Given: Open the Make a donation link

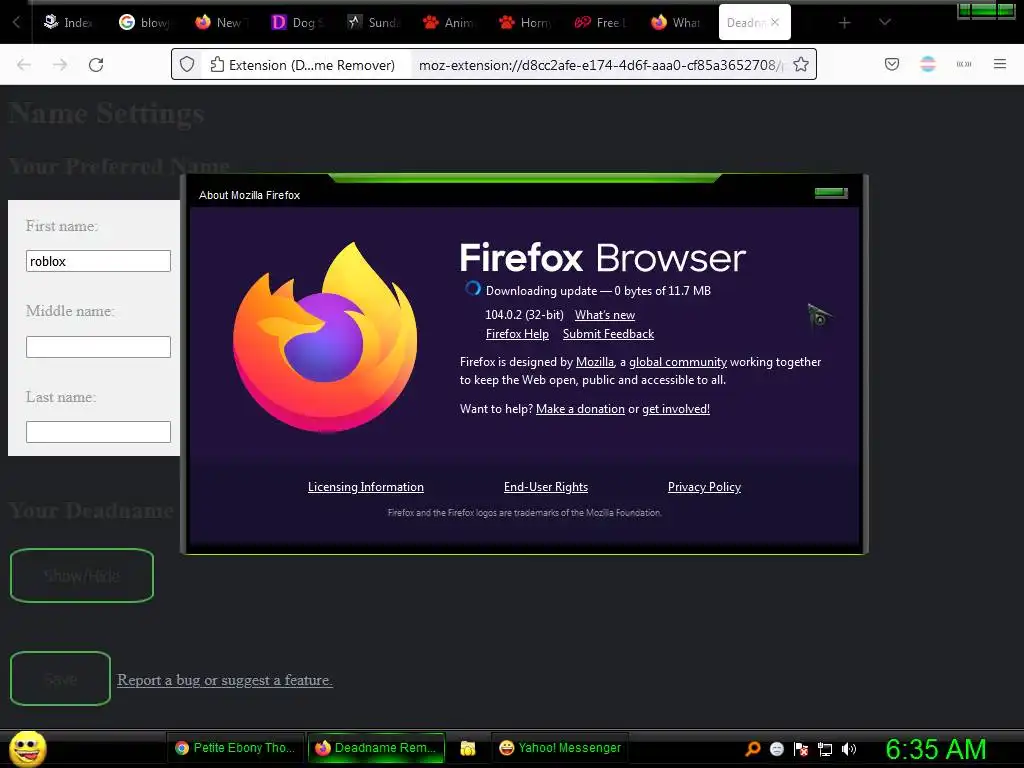Looking at the screenshot, I should pyautogui.click(x=580, y=409).
